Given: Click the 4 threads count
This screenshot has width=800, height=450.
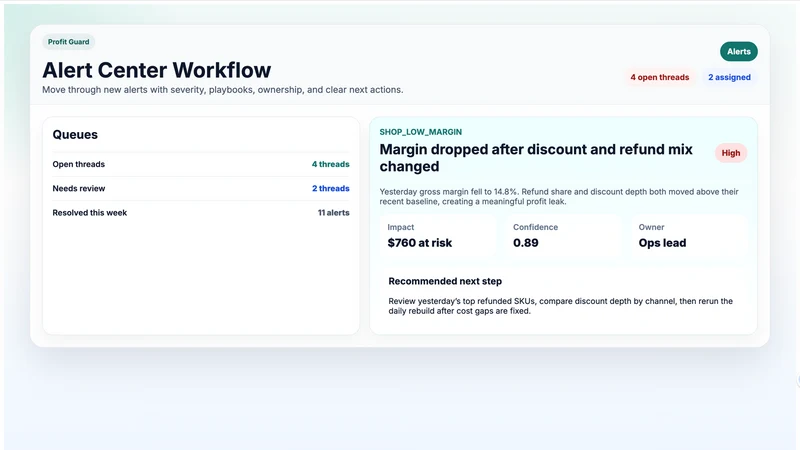Looking at the screenshot, I should coord(331,164).
